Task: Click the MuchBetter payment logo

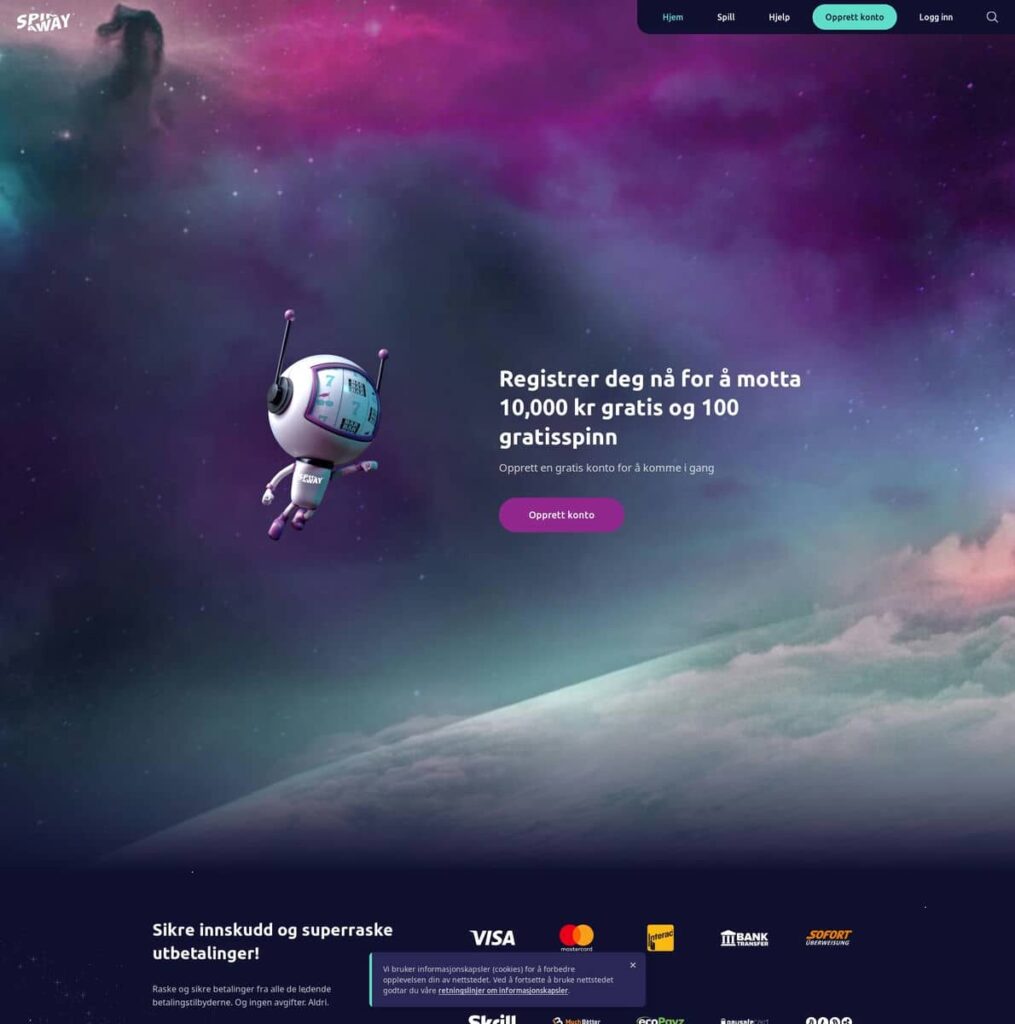Action: pos(576,1020)
